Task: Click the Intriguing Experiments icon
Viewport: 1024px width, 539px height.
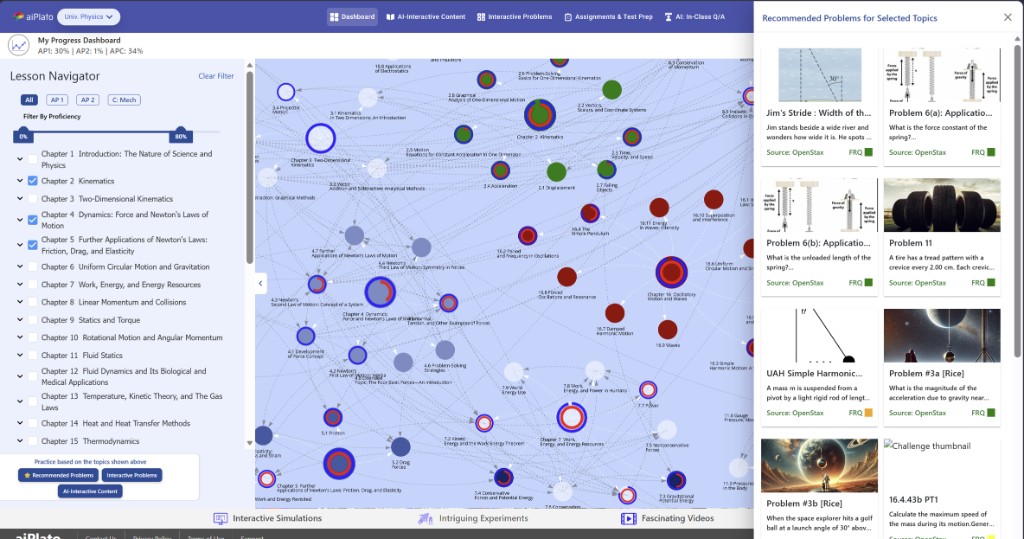Action: [425, 519]
